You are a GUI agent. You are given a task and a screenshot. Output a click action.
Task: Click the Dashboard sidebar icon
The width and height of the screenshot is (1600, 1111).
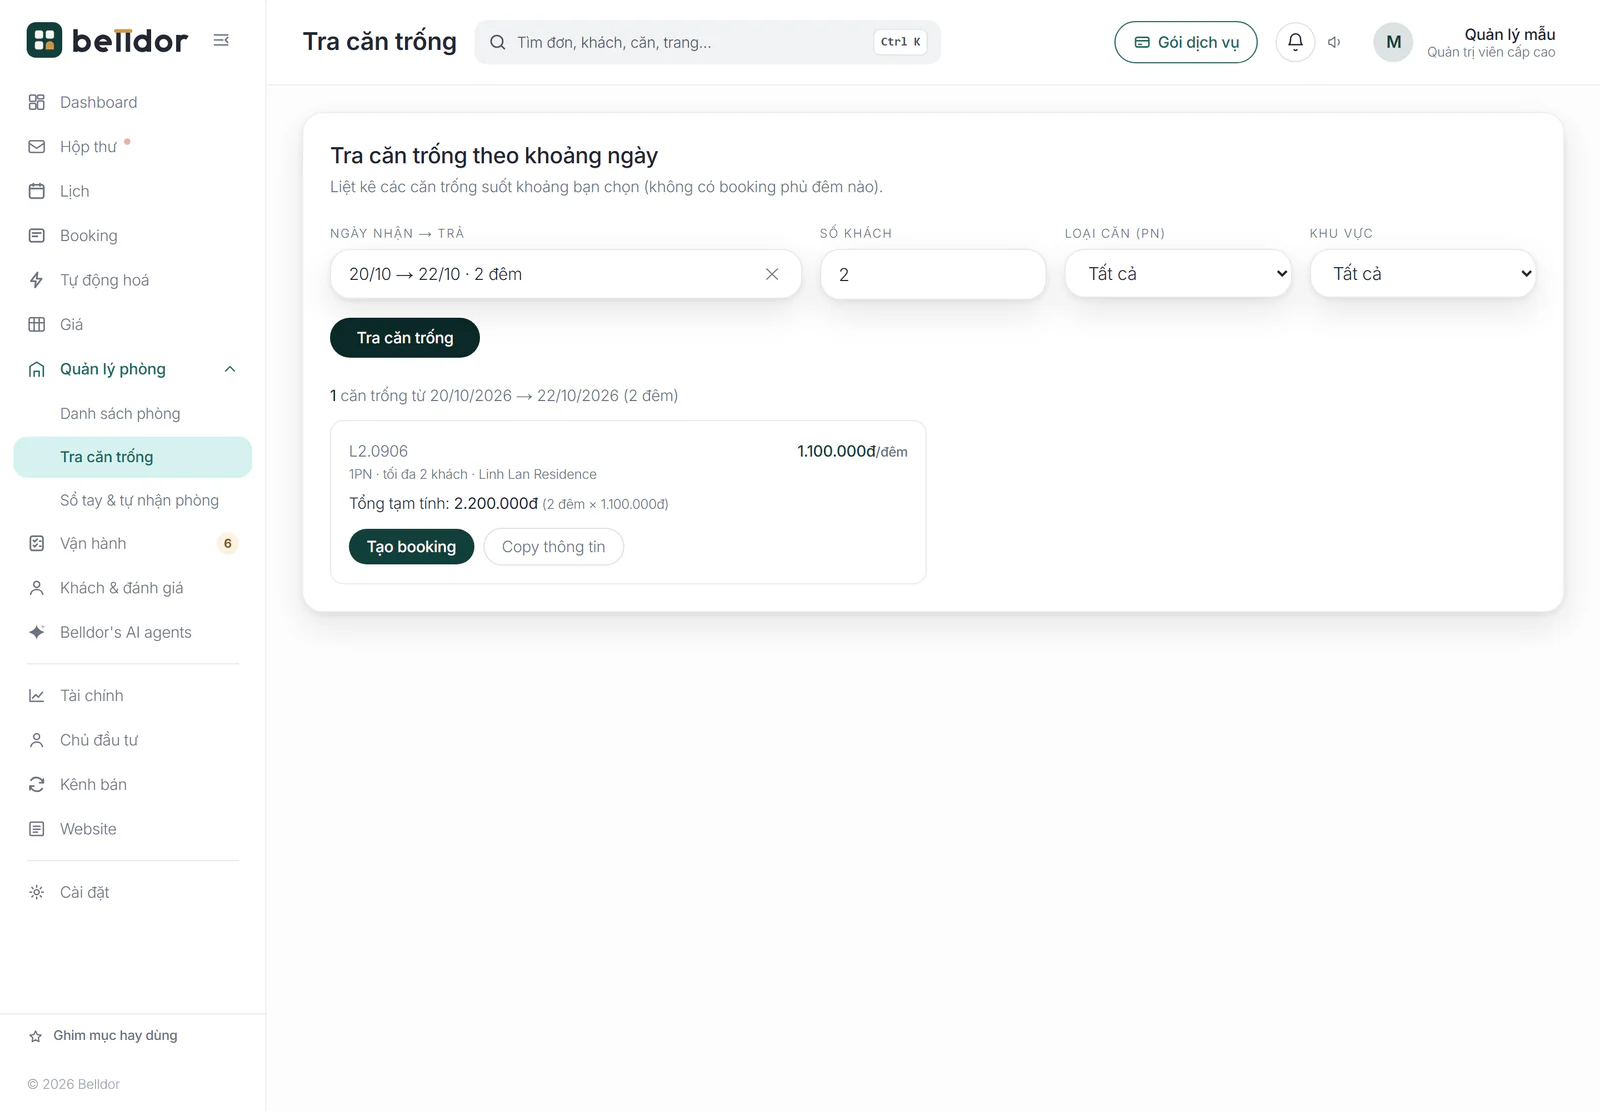(37, 102)
